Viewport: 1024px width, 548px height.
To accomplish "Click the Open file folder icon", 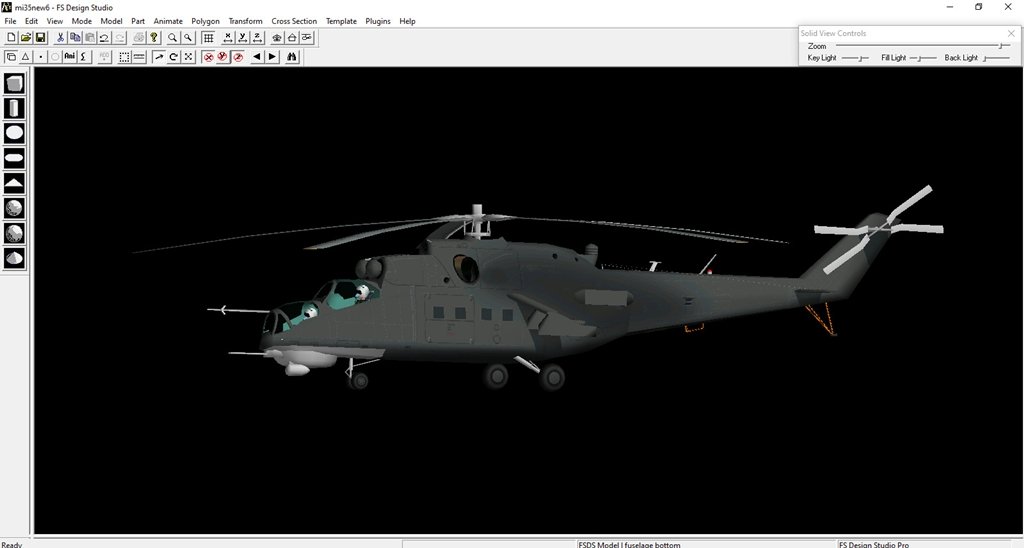I will point(26,38).
